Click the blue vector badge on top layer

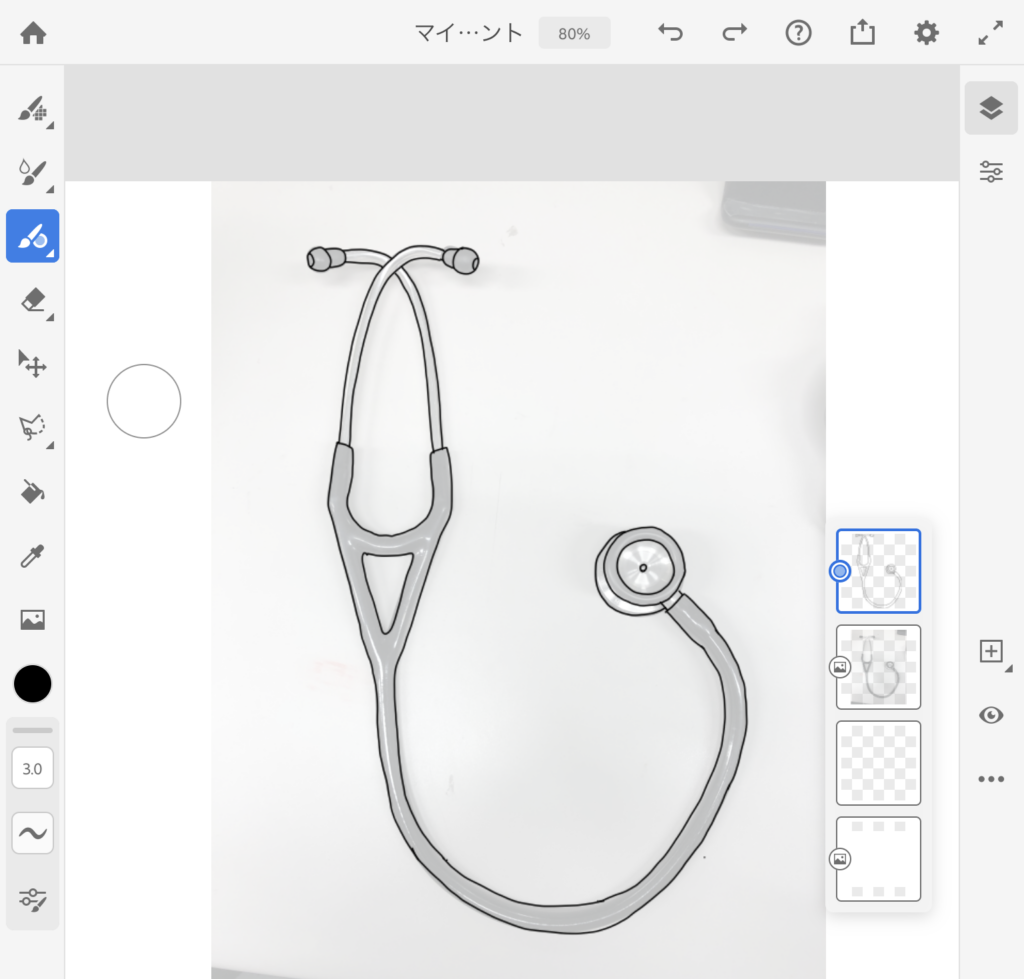pos(840,571)
